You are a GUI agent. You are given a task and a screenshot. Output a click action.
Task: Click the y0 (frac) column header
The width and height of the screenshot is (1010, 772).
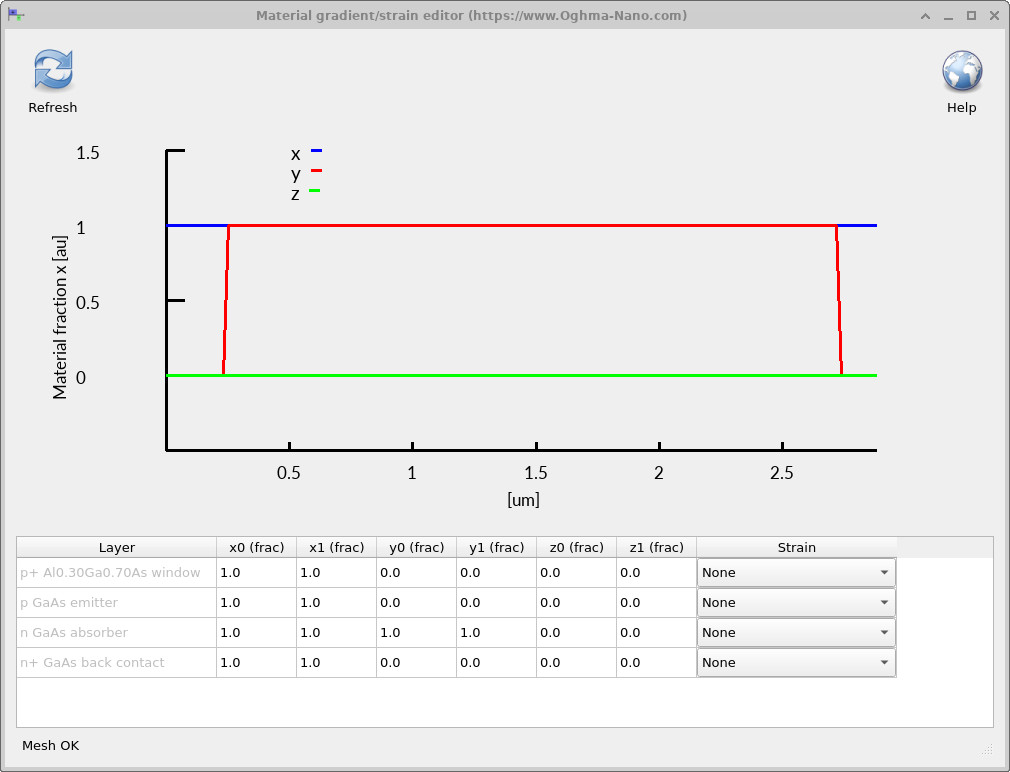416,547
